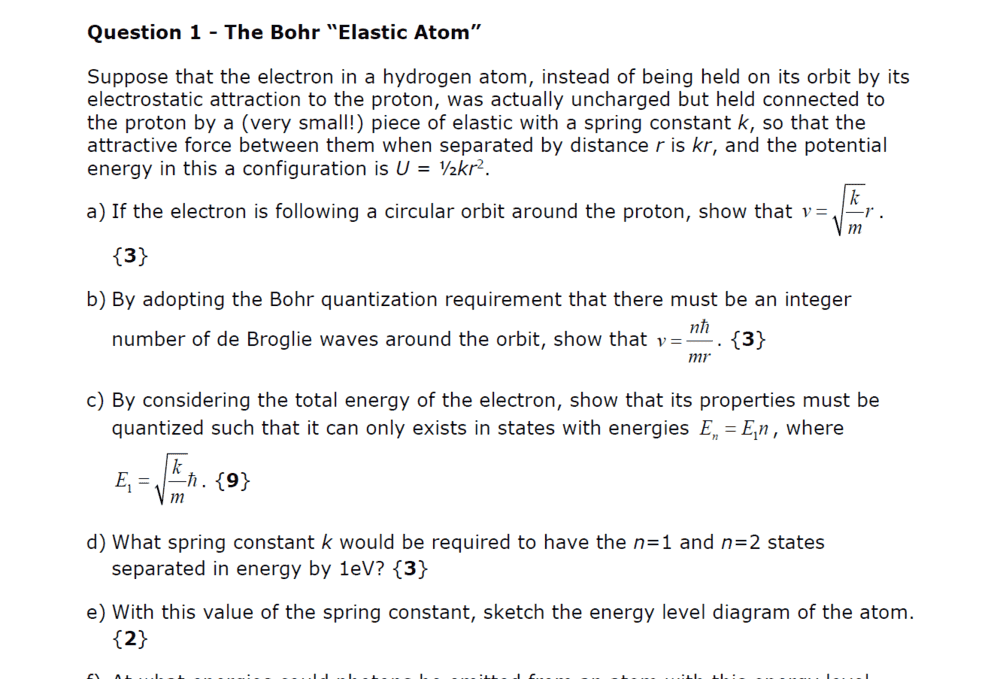Viewport: 1000px width, 679px height.
Task: Click the part a) label
Action: pos(97,211)
